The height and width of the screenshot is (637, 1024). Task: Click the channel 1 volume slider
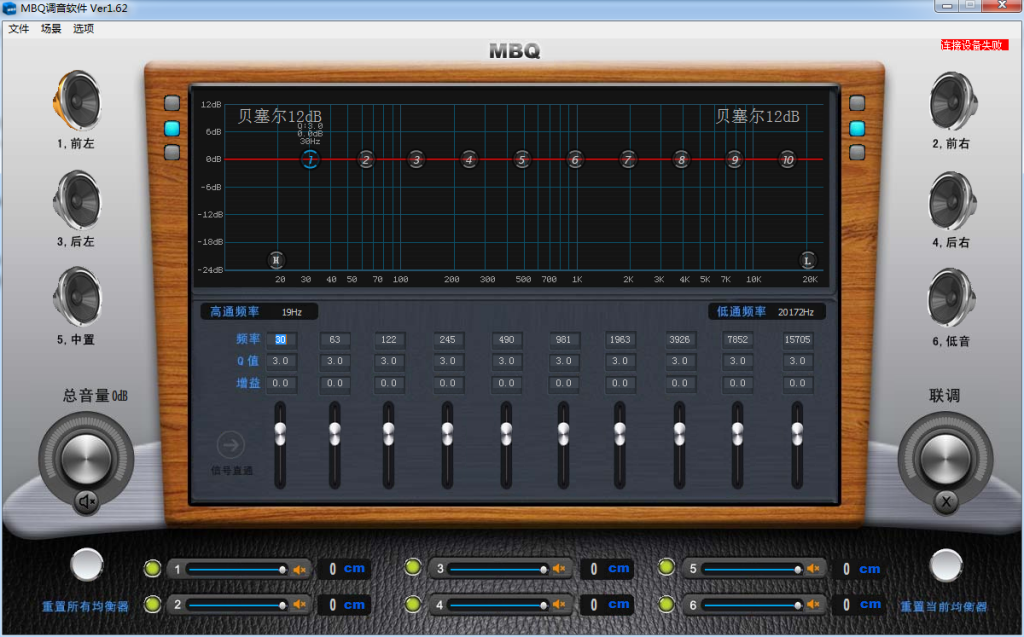[x=237, y=570]
